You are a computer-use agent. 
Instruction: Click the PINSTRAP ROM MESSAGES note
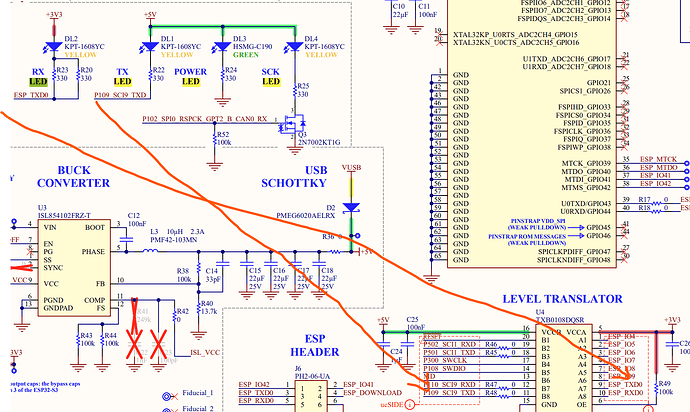(527, 239)
